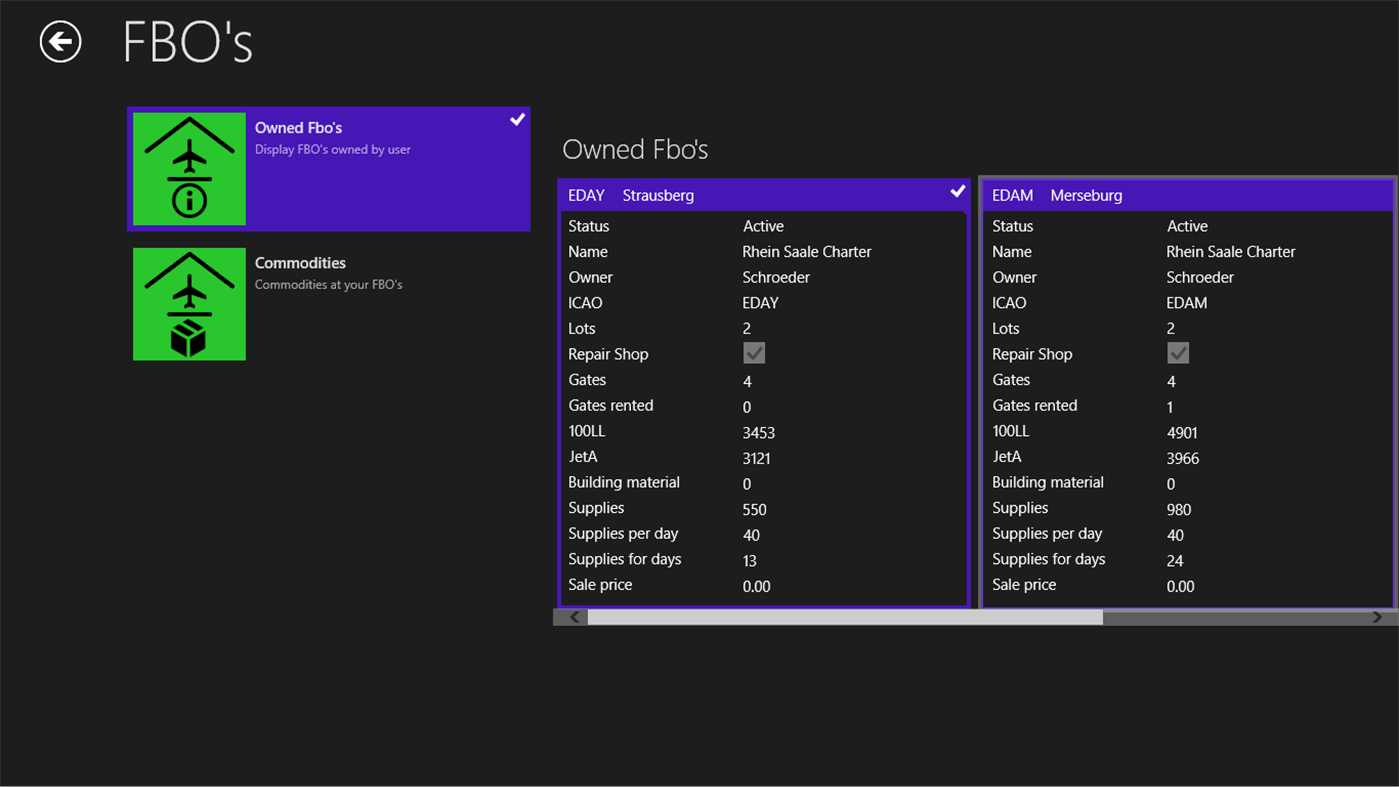This screenshot has width=1399, height=787.
Task: Toggle Repair Shop checkbox for EDAY
Action: coord(754,354)
